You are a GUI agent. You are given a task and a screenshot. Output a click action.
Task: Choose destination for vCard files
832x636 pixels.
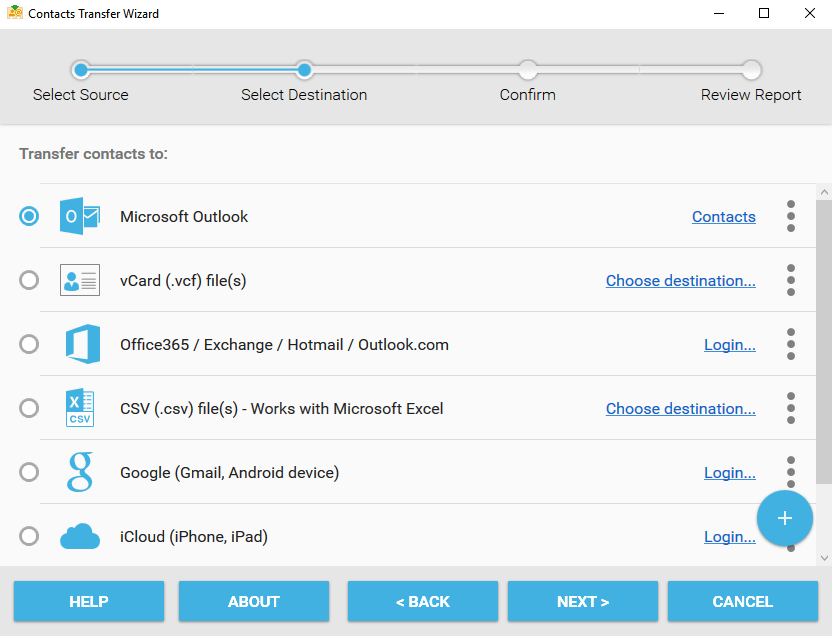click(681, 281)
